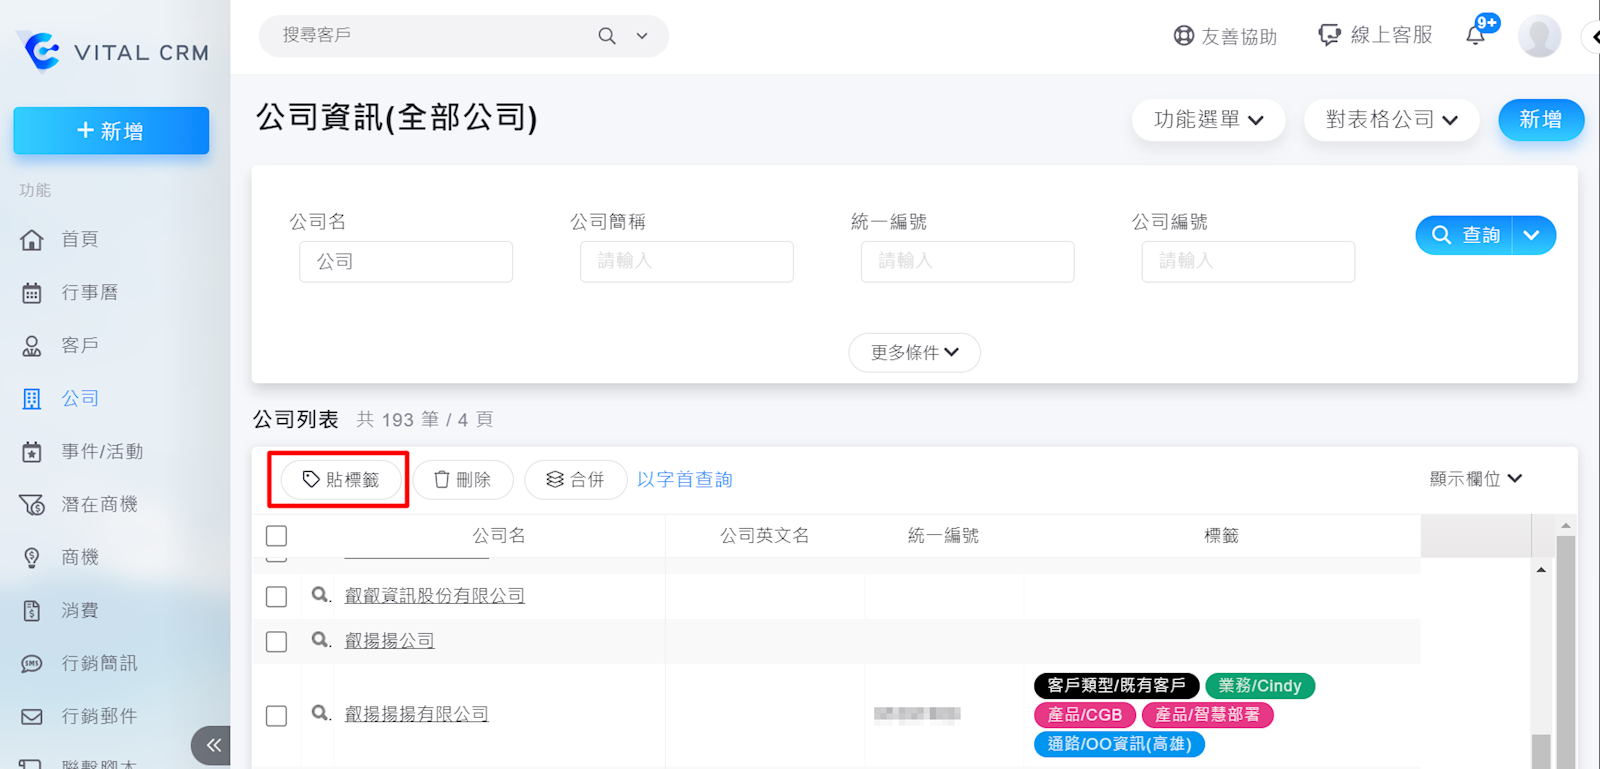Click the 公司簡稱 input field
The width and height of the screenshot is (1600, 769).
(x=686, y=262)
